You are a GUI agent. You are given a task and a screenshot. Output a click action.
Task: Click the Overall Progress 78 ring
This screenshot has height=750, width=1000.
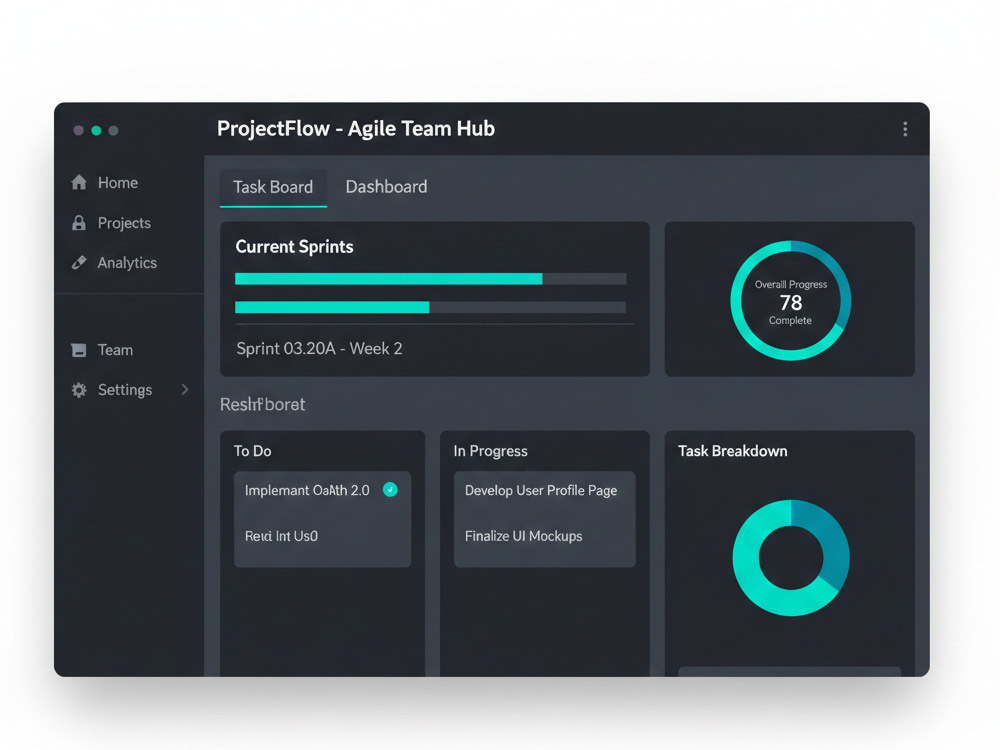coord(790,300)
